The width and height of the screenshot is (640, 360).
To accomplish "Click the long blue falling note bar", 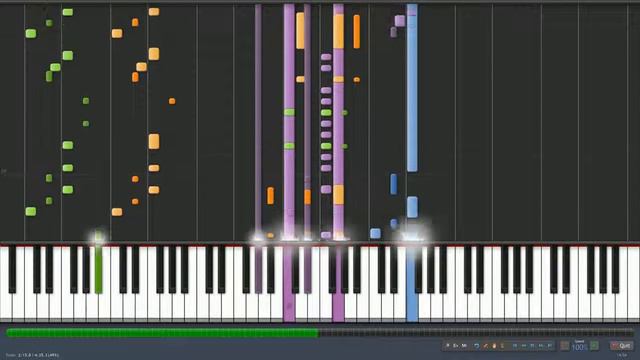I will pos(412,88).
